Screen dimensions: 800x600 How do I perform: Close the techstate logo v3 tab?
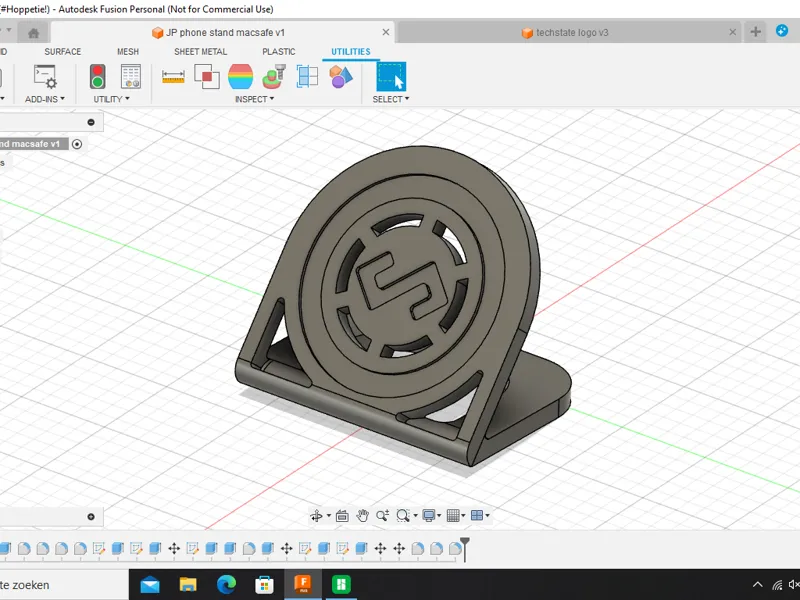tap(733, 32)
